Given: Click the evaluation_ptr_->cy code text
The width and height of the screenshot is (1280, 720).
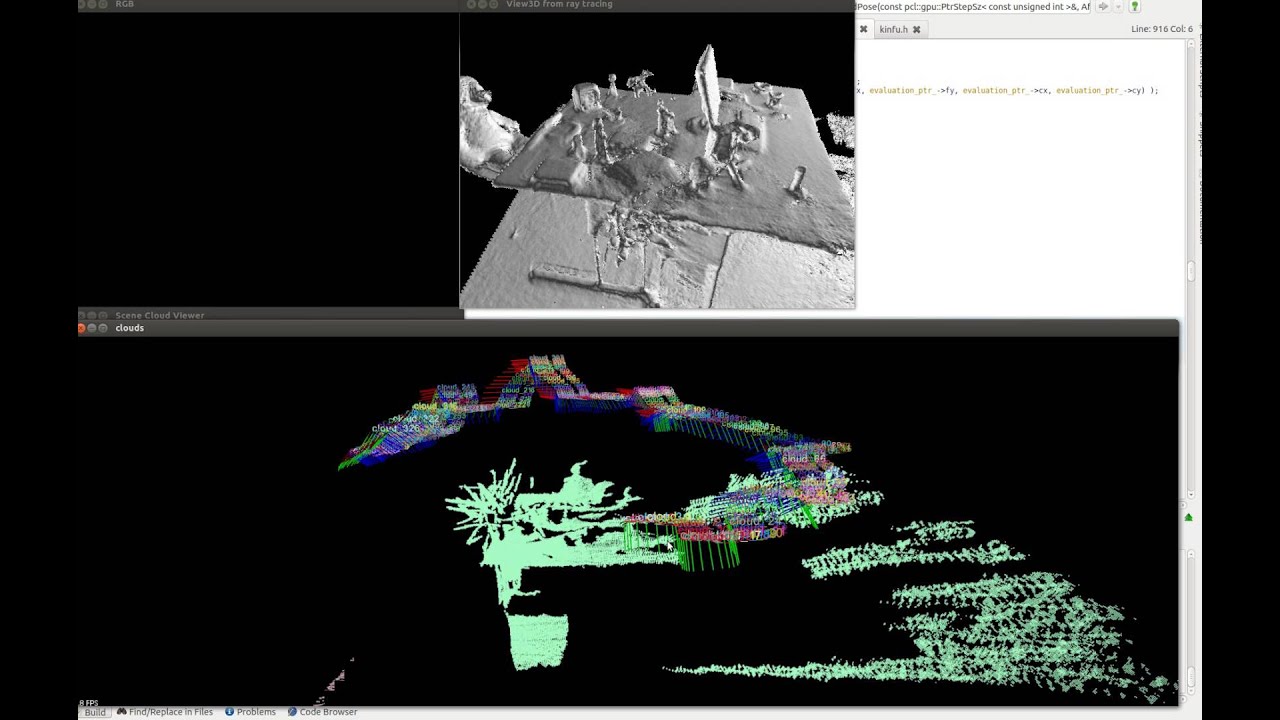Looking at the screenshot, I should 1100,90.
